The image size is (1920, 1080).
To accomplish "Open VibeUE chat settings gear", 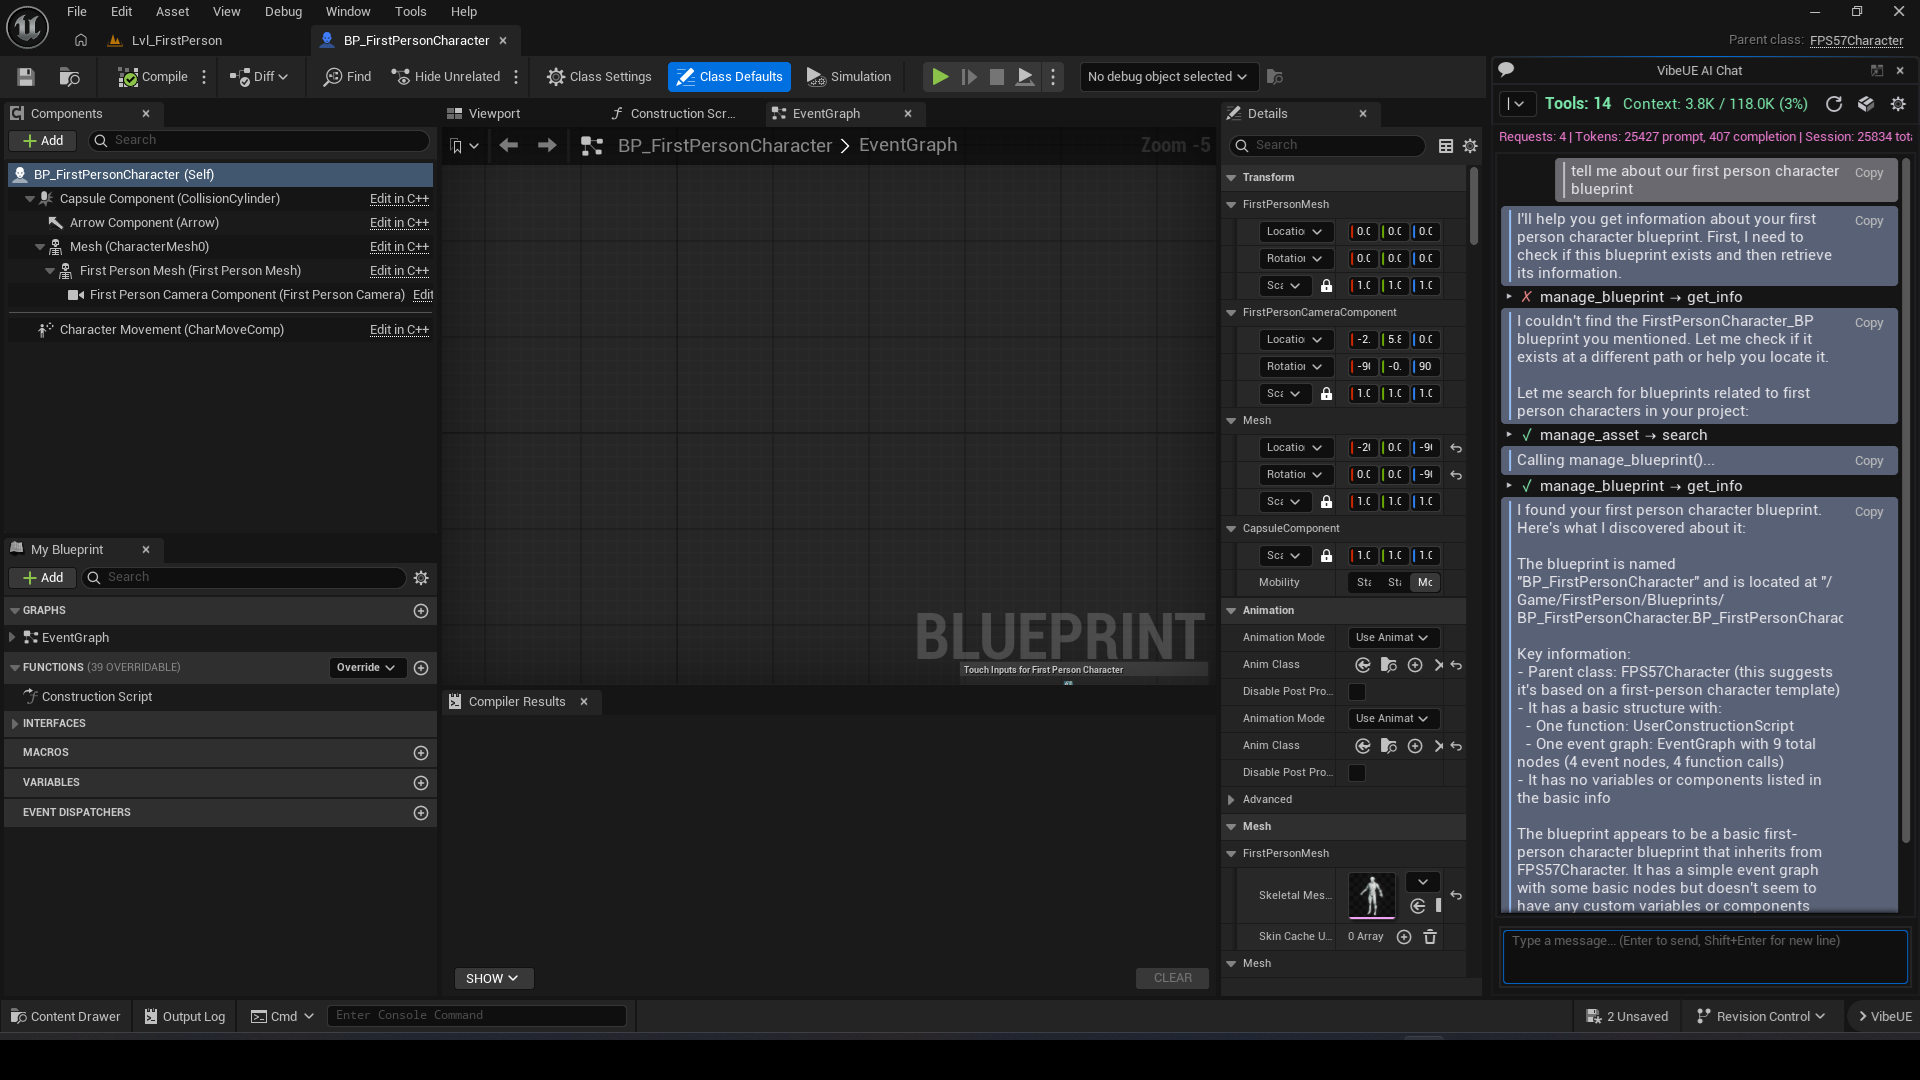I will (1898, 103).
